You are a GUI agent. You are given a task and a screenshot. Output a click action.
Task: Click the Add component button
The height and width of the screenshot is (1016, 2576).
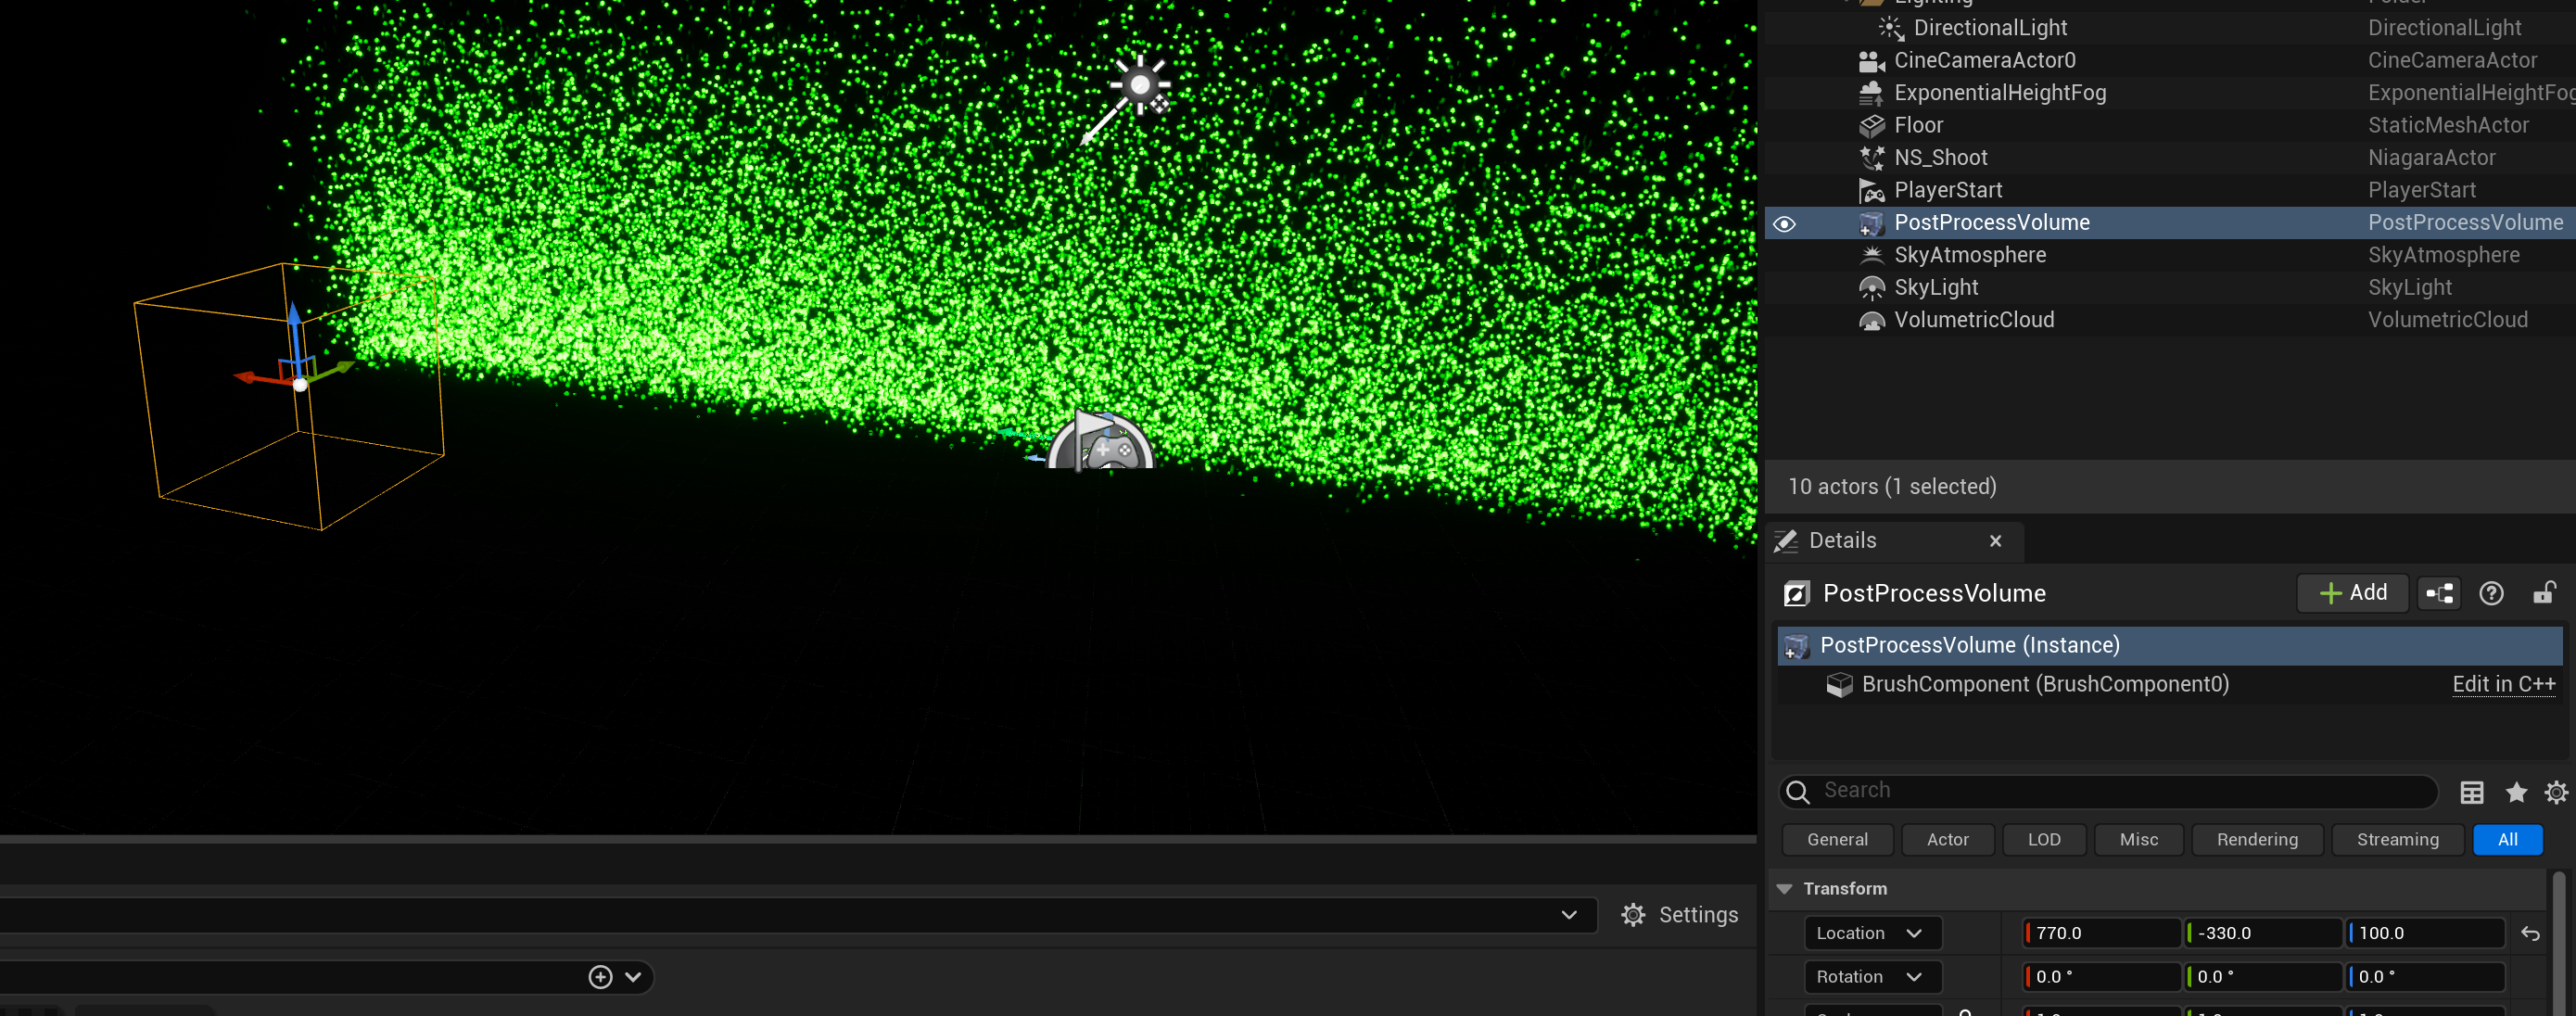(2352, 593)
